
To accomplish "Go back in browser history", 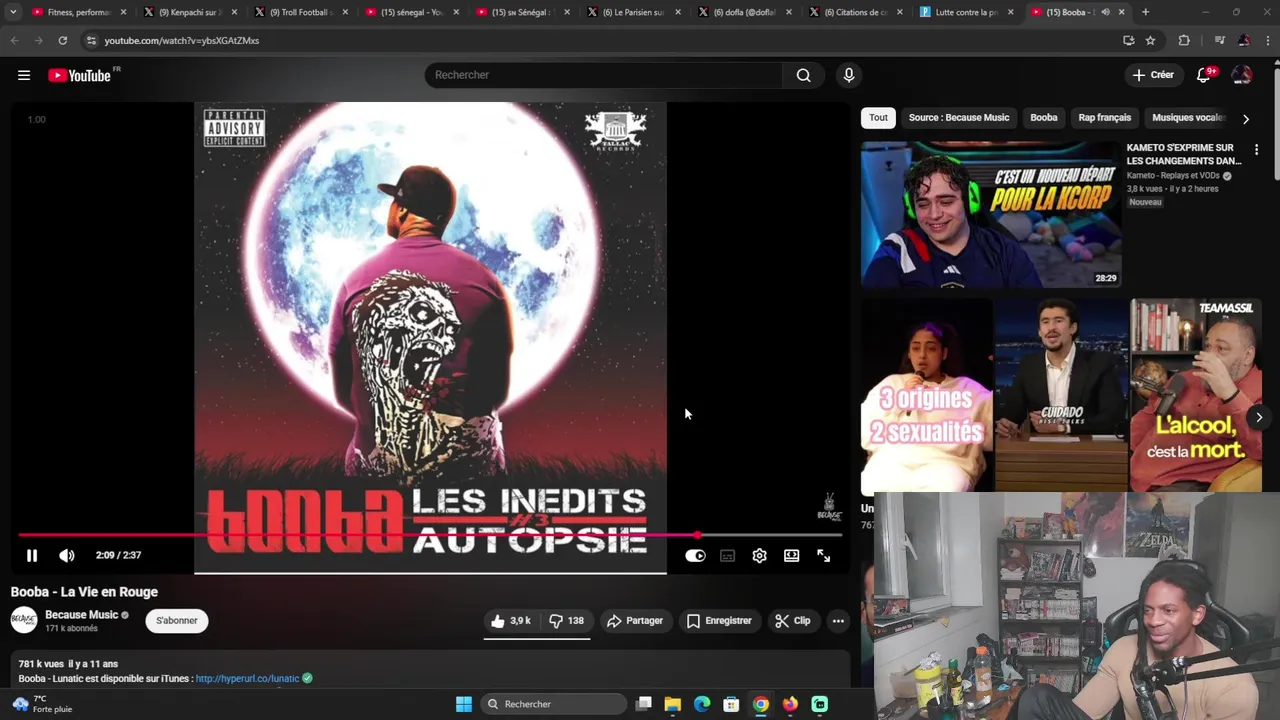I will tap(14, 41).
